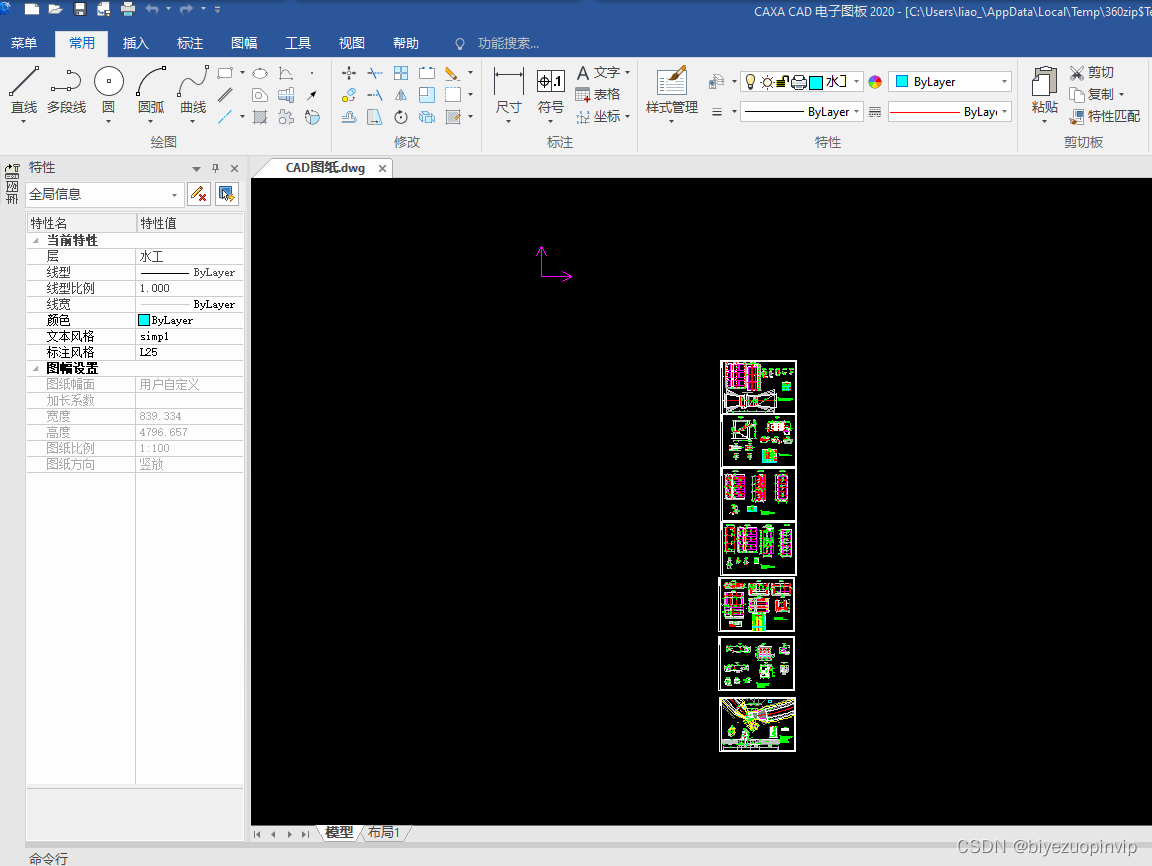Click the 粘贴 paste icon

point(1044,82)
